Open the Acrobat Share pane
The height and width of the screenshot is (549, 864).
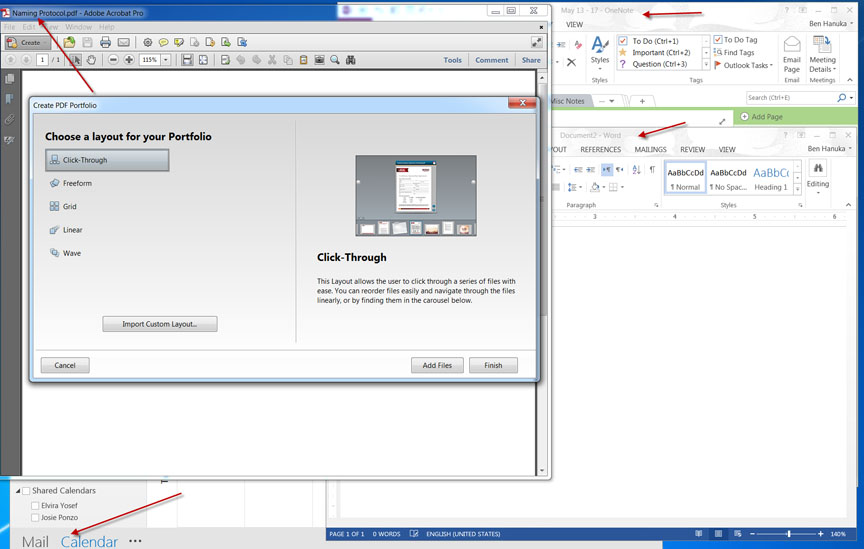pos(531,60)
